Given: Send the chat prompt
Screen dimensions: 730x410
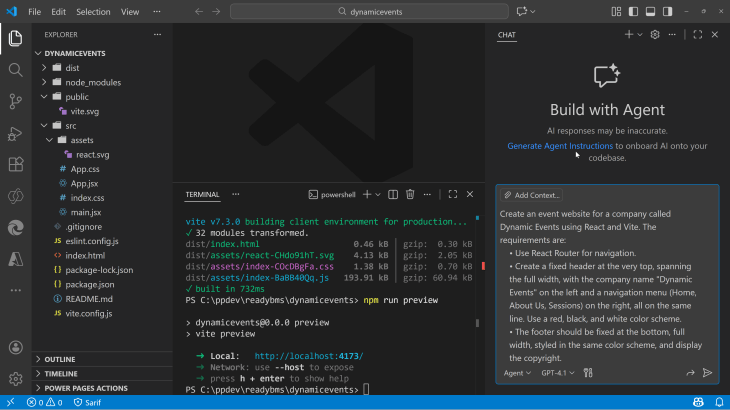Looking at the screenshot, I should coord(707,373).
